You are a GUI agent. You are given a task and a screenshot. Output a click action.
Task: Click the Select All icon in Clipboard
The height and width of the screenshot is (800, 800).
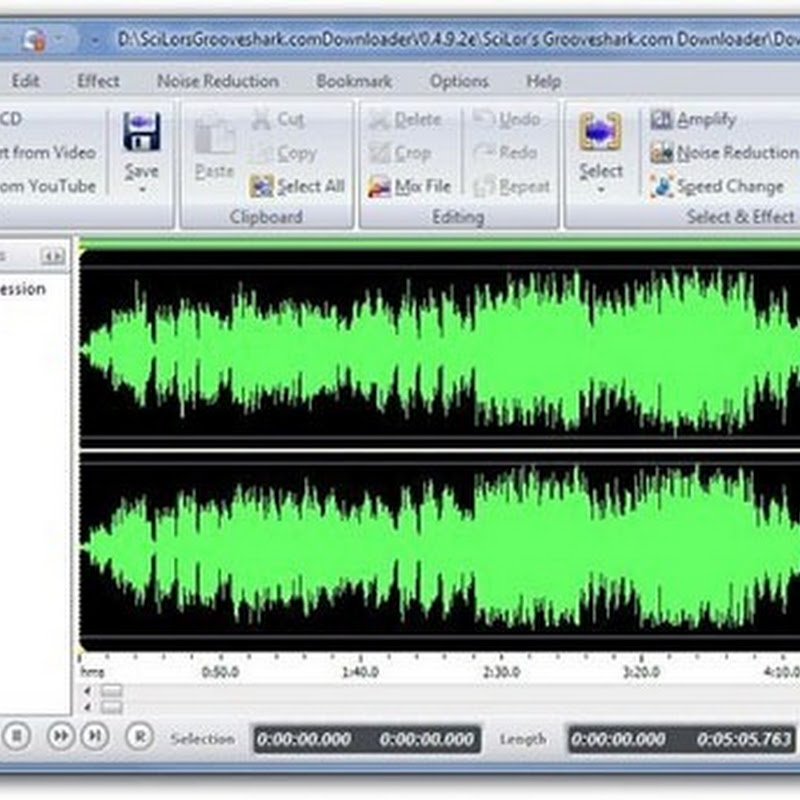pyautogui.click(x=262, y=186)
